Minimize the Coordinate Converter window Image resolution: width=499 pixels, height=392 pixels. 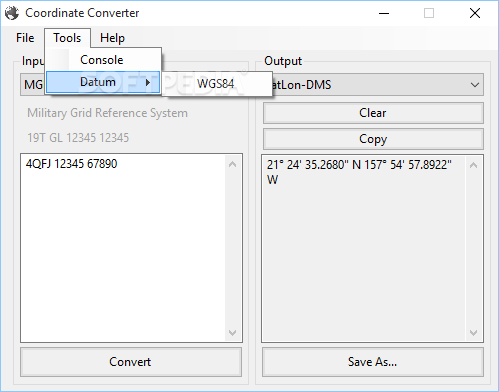pos(384,13)
